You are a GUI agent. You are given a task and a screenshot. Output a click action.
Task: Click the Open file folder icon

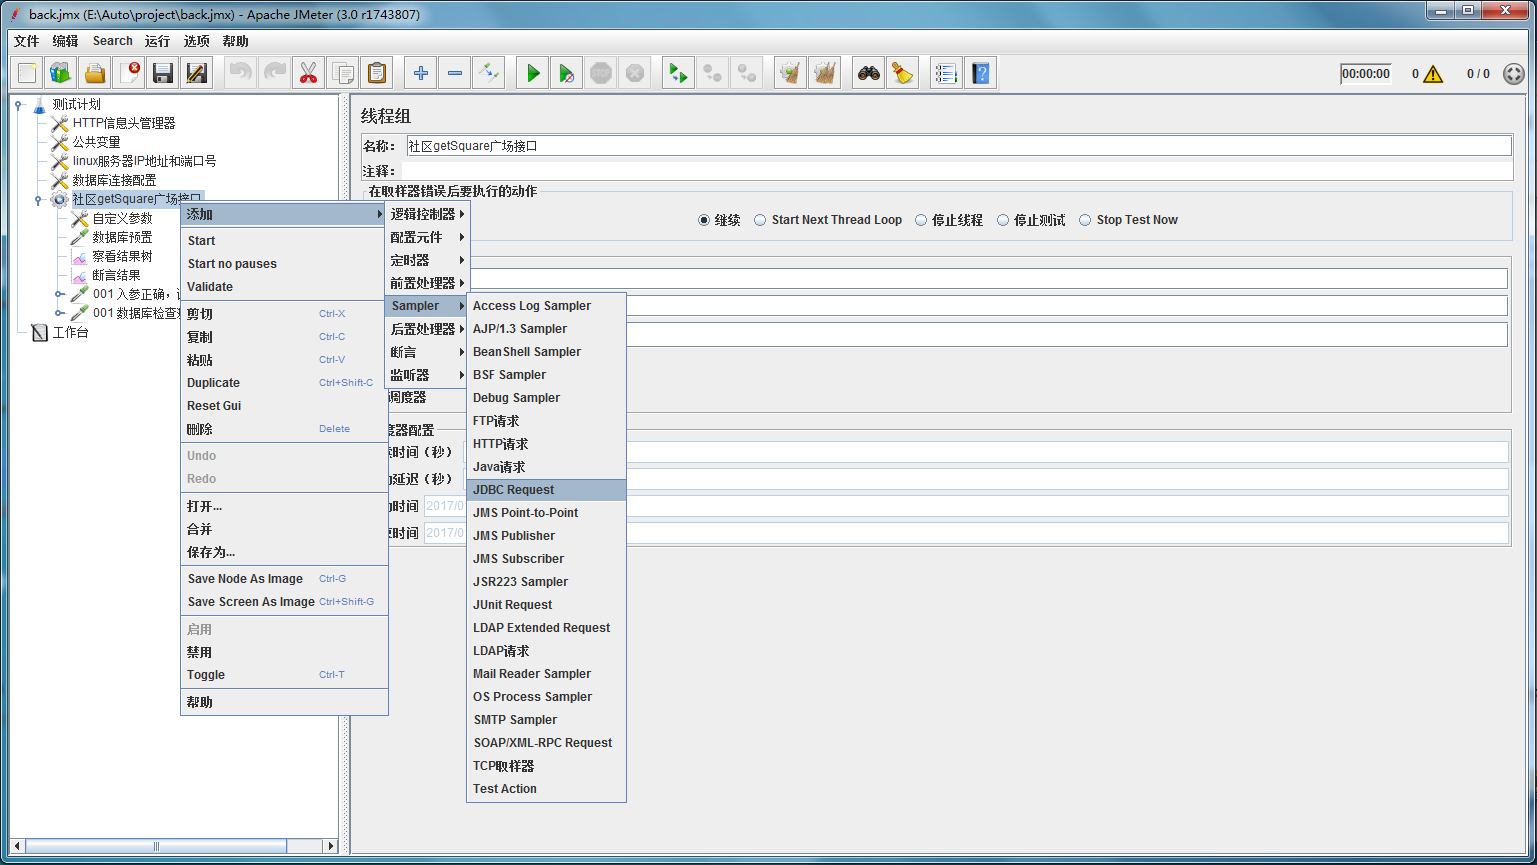coord(95,73)
